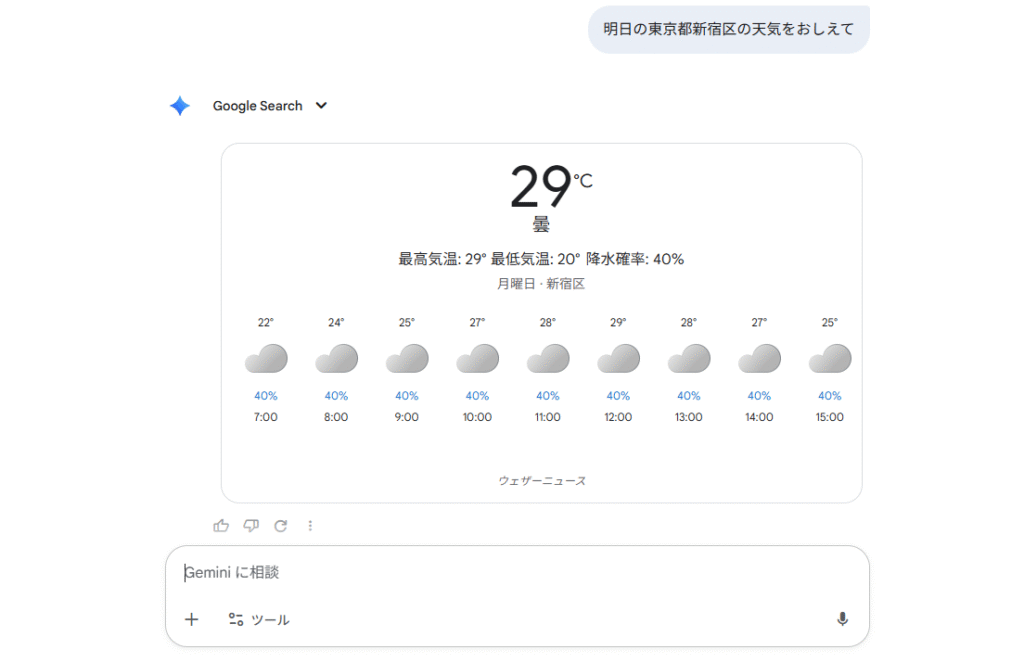Regenerate the response with the redo icon

point(281,525)
